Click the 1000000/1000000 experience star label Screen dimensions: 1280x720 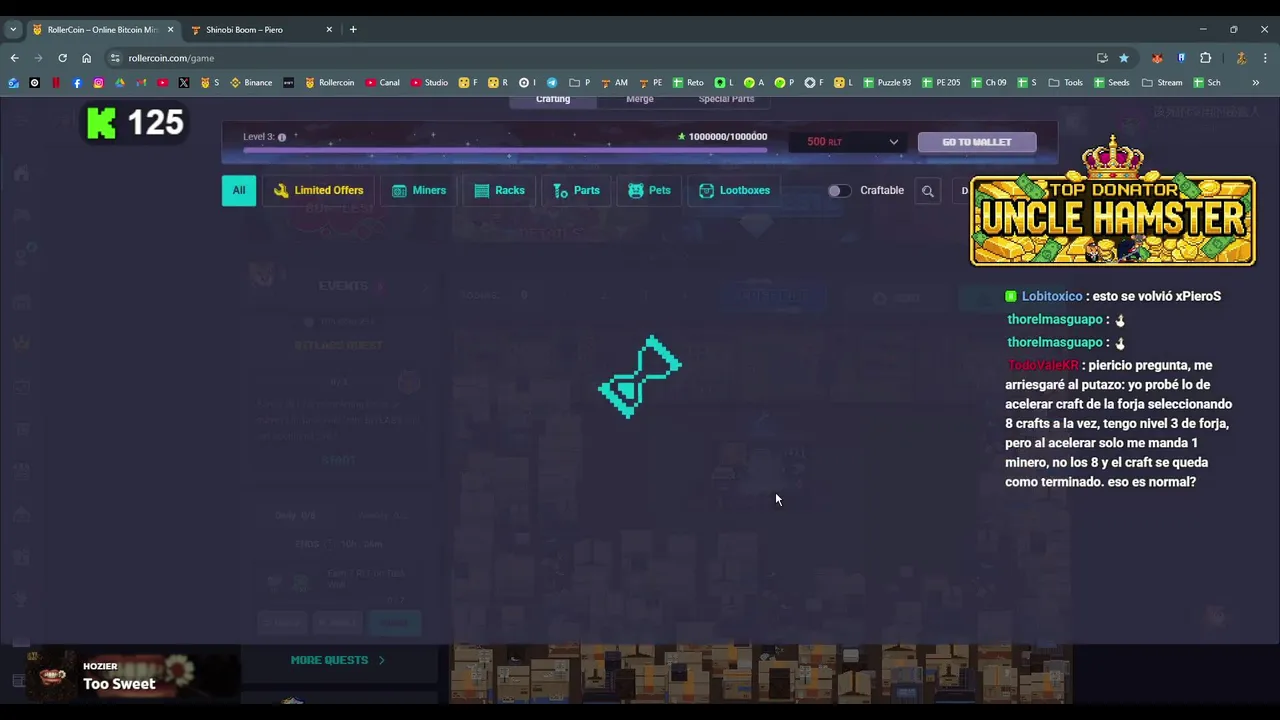[x=722, y=137]
